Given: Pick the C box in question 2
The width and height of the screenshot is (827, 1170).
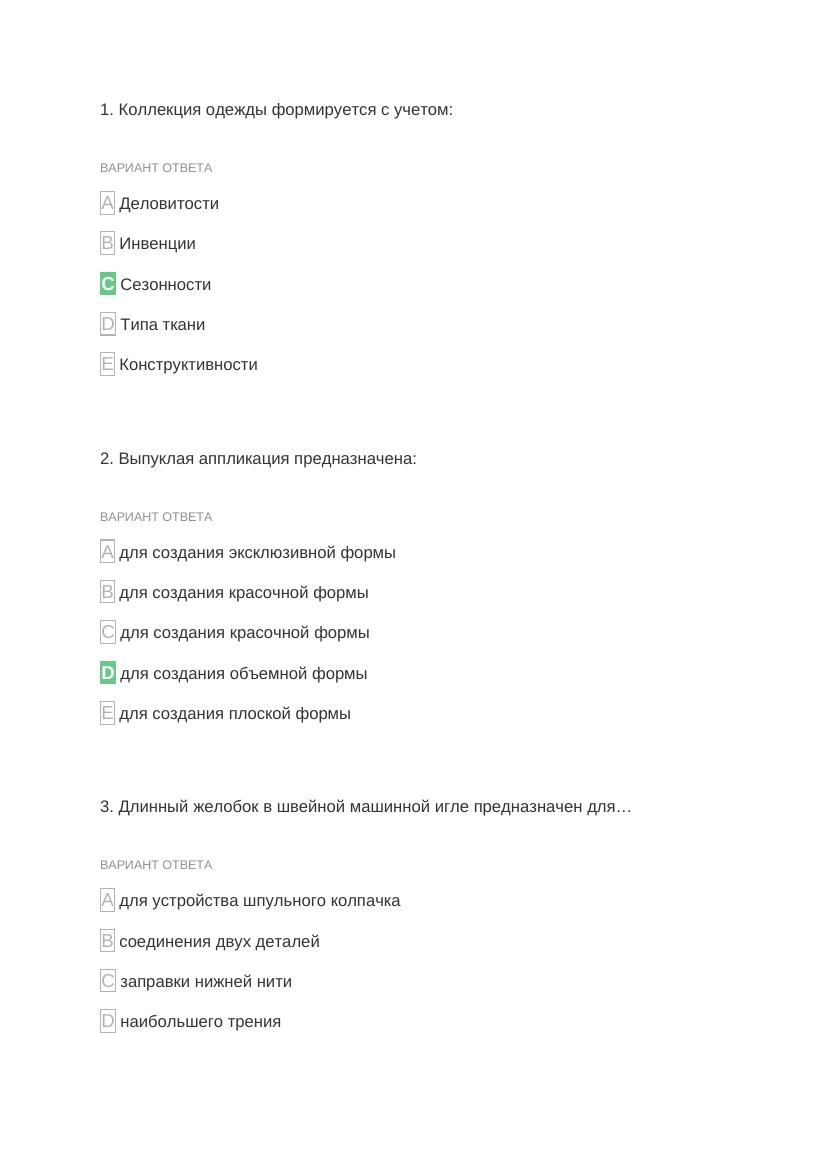Looking at the screenshot, I should tap(108, 632).
